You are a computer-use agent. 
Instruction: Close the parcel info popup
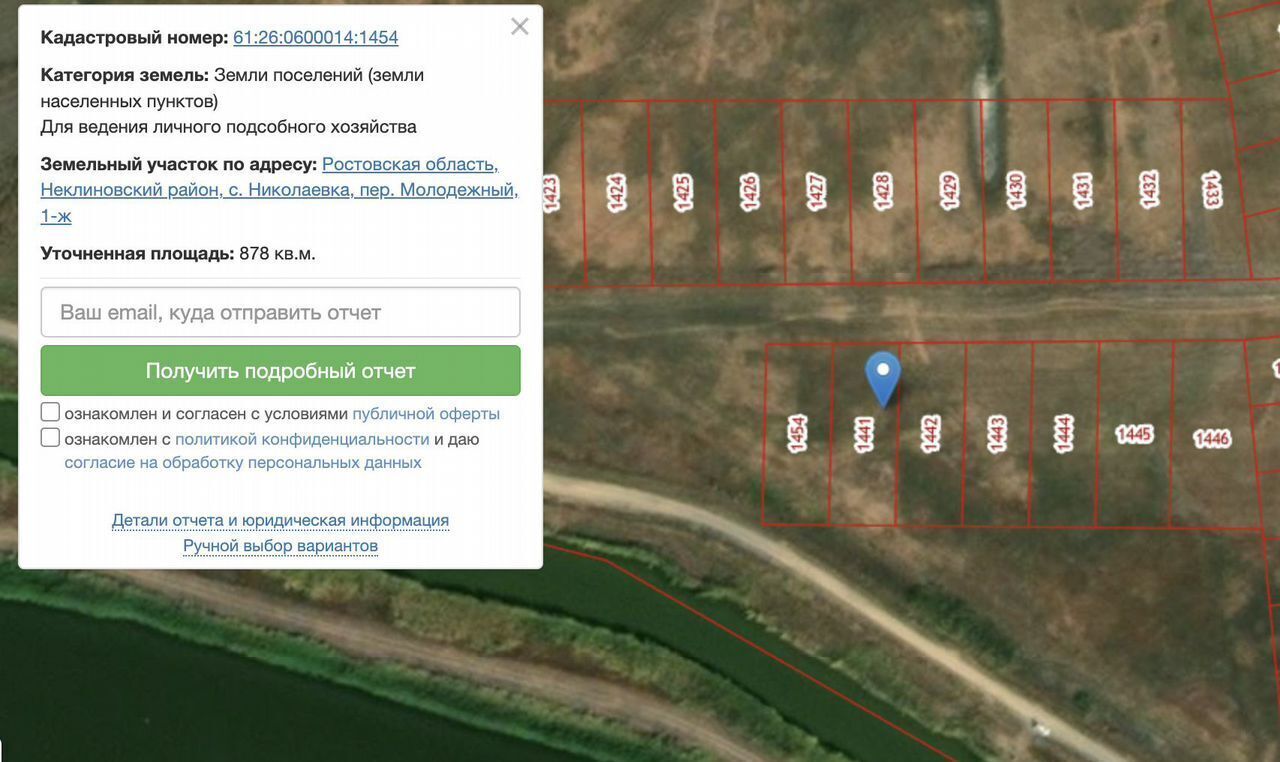click(519, 27)
